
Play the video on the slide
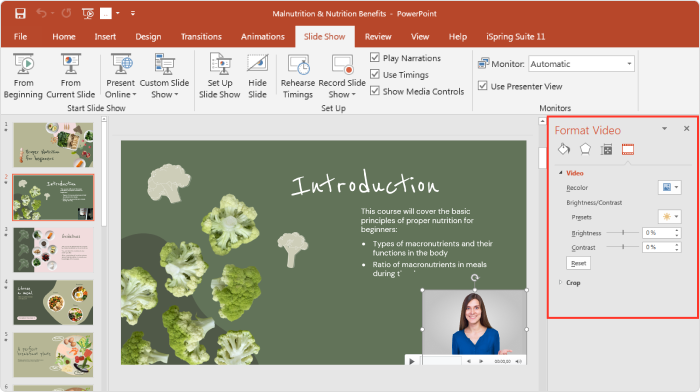[412, 361]
